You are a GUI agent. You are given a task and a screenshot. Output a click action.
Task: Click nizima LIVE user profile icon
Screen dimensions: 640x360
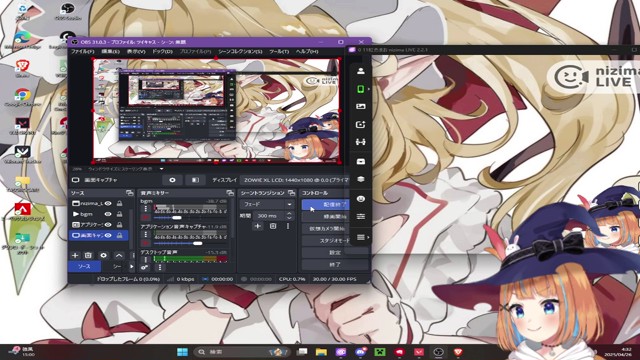click(360, 71)
